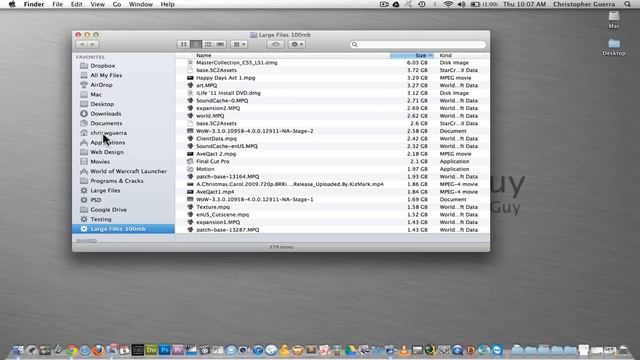Click in the Finder search field

coord(418,44)
